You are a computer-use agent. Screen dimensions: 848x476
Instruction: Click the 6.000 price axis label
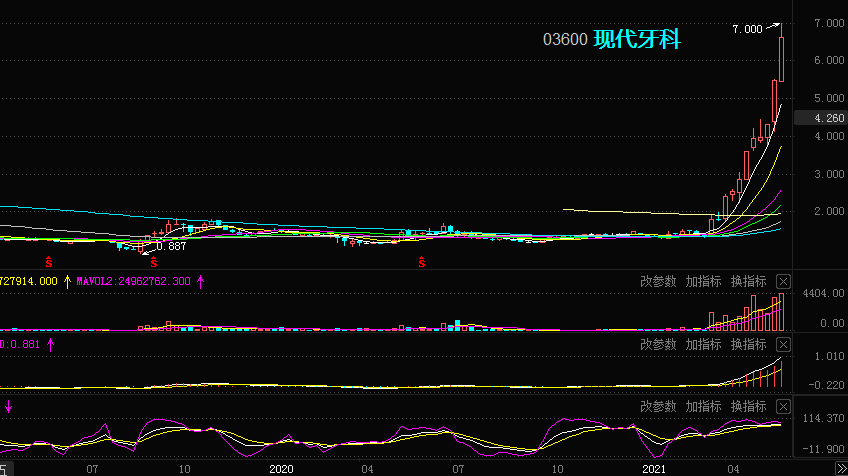829,60
